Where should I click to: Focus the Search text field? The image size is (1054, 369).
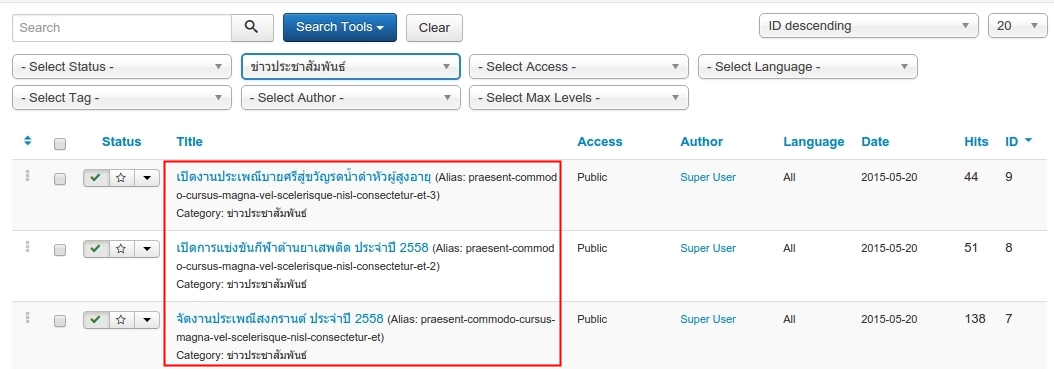pos(122,28)
